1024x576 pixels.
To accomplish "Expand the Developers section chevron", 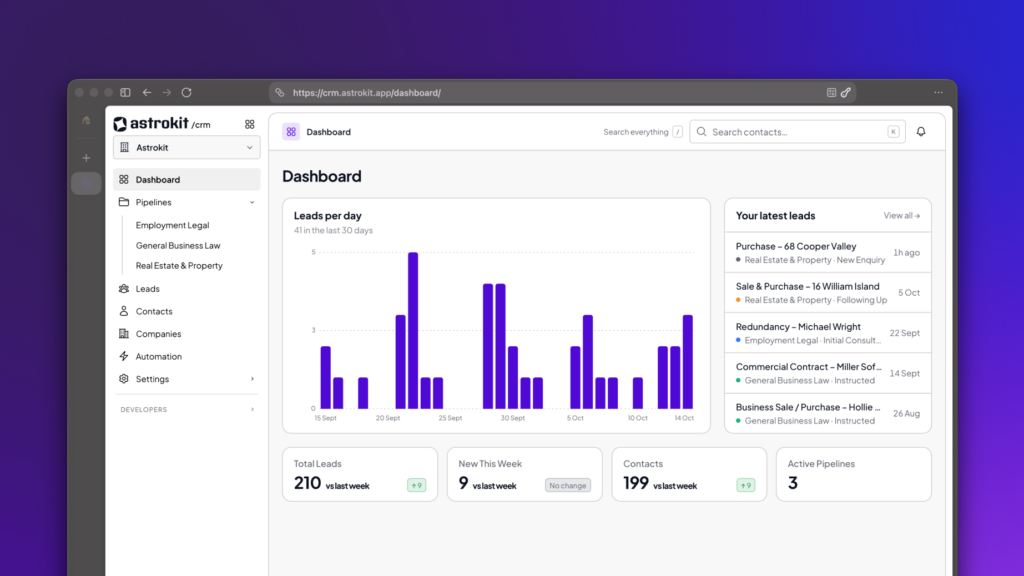I will pos(252,409).
